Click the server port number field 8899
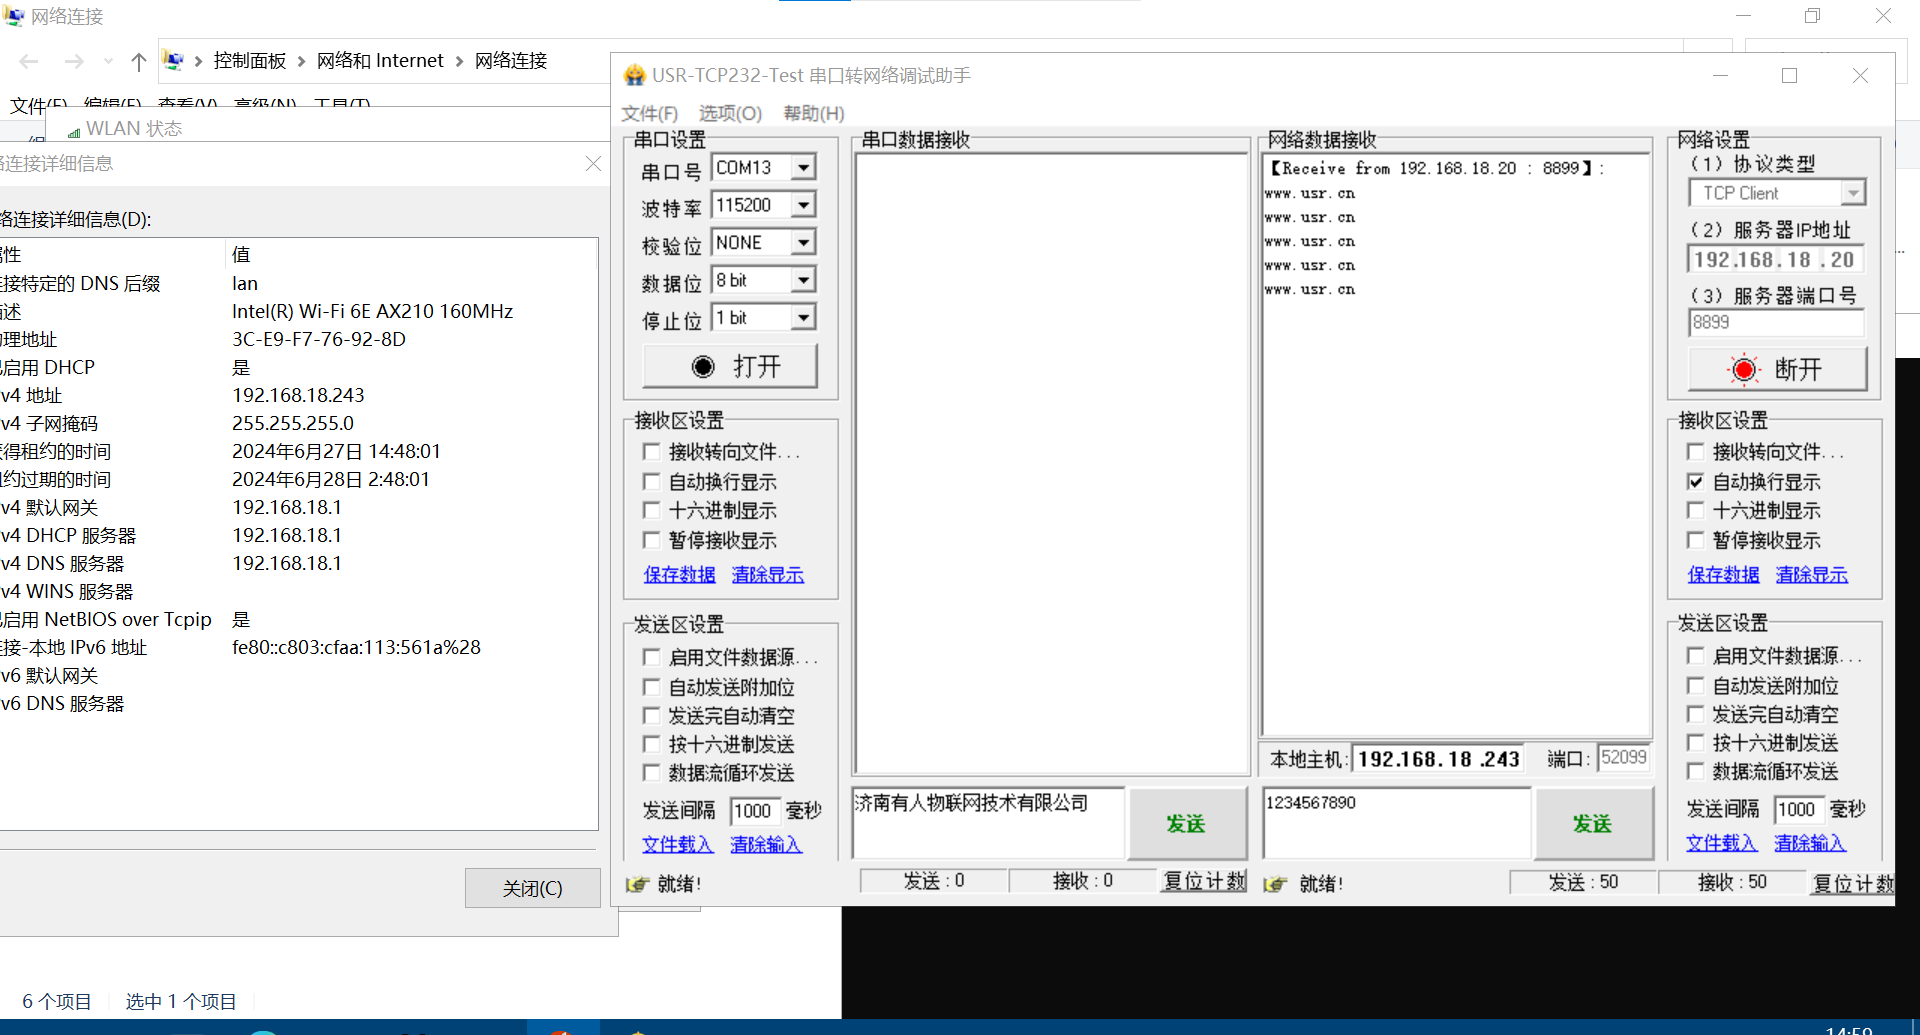The width and height of the screenshot is (1920, 1035). click(x=1775, y=323)
